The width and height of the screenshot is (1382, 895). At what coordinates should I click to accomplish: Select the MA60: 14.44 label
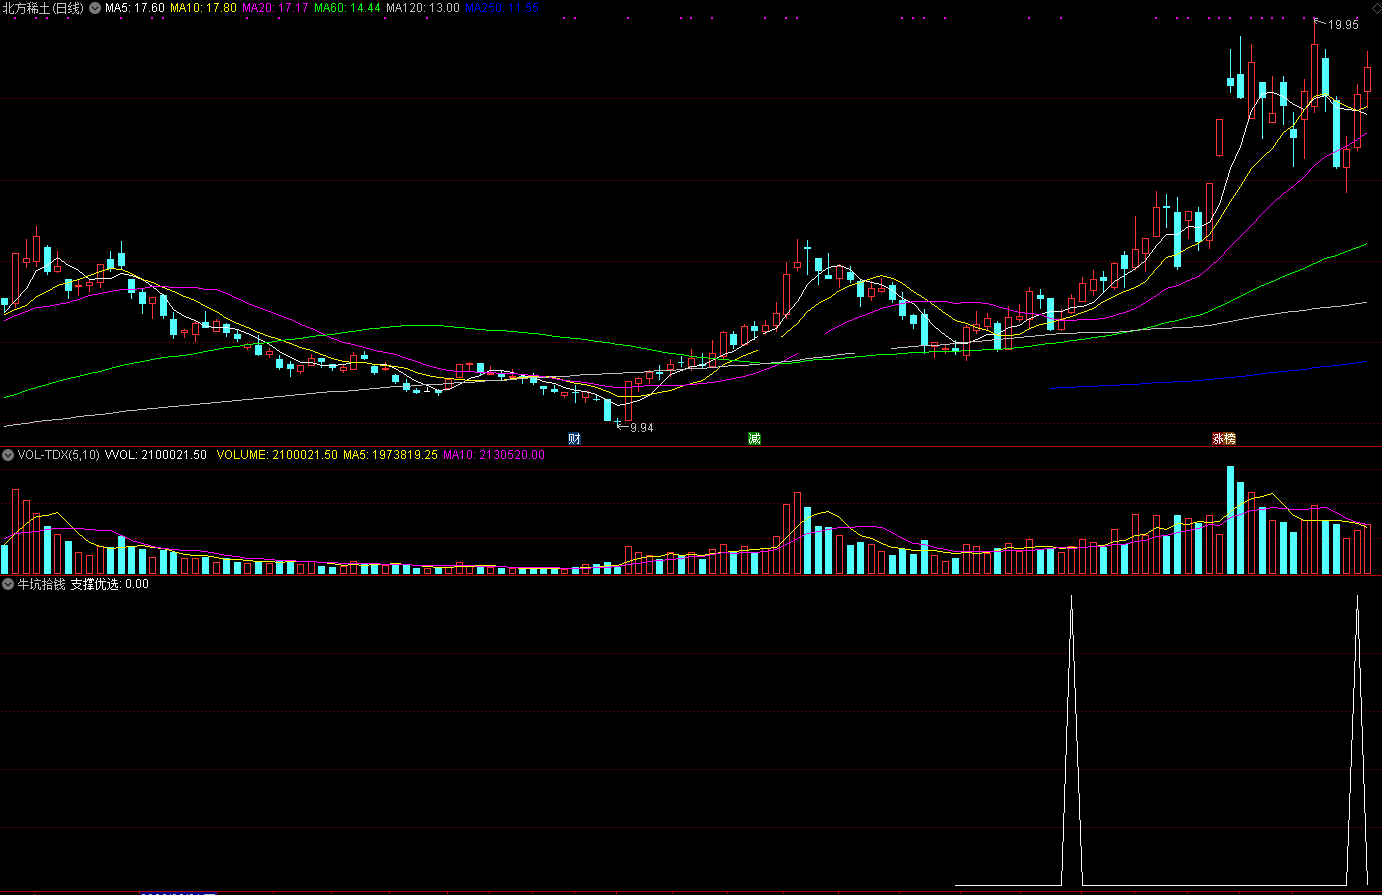[348, 8]
